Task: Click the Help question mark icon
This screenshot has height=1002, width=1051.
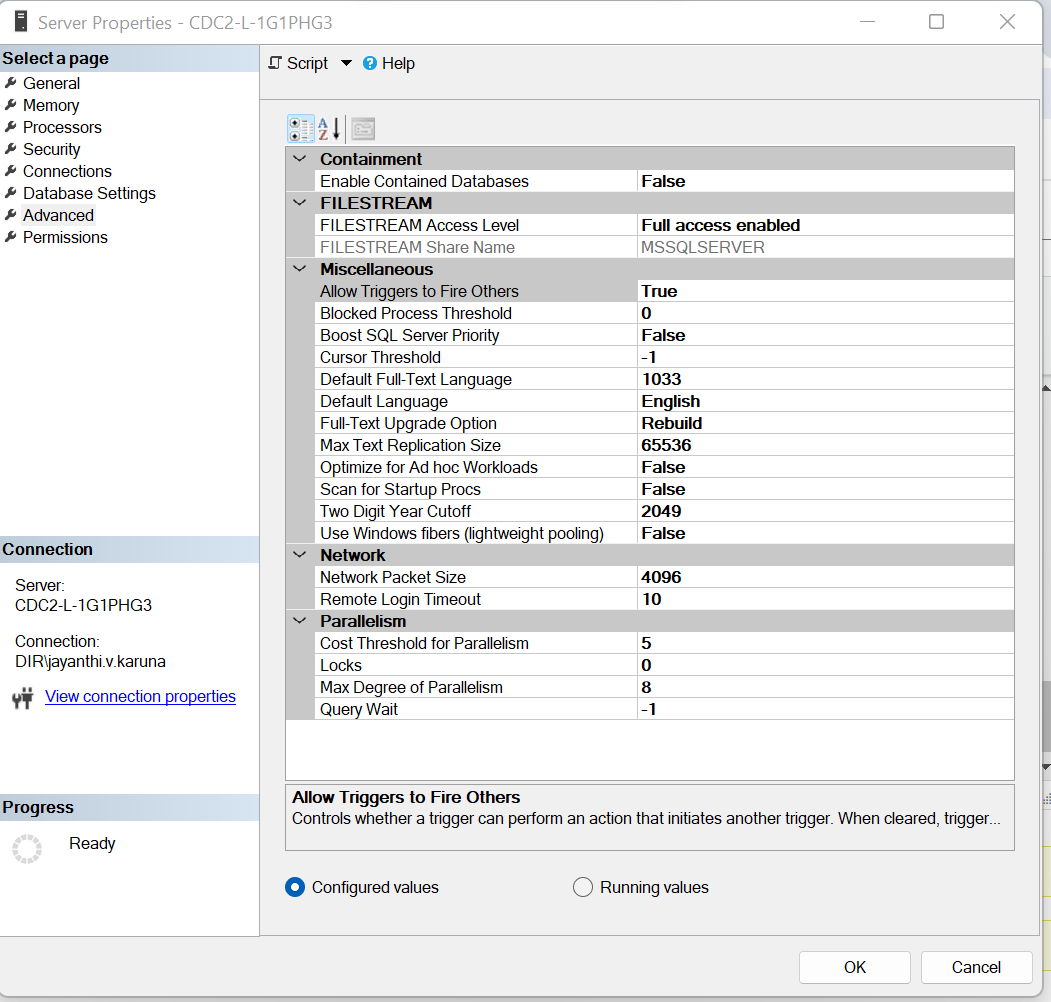Action: (369, 63)
